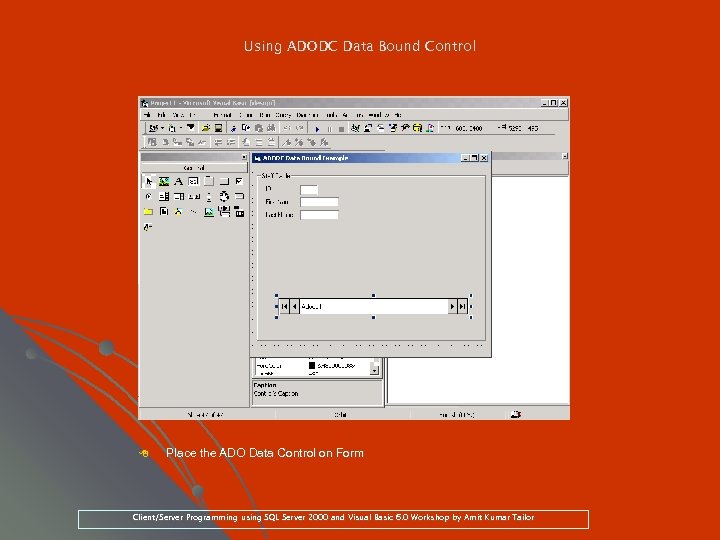Viewport: 720px width, 540px height.
Task: Select the Frame control in the toolbox
Action: [209, 181]
